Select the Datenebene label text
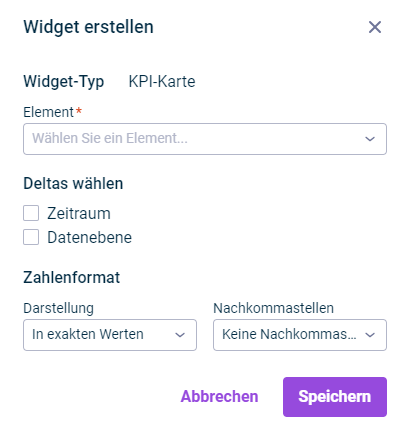The height and width of the screenshot is (431, 407). coord(90,237)
